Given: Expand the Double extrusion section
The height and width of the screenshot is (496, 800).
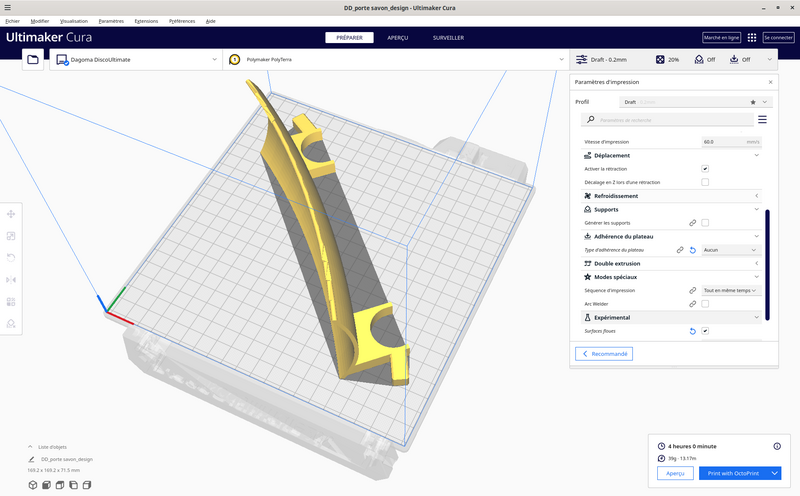Looking at the screenshot, I should [x=671, y=264].
